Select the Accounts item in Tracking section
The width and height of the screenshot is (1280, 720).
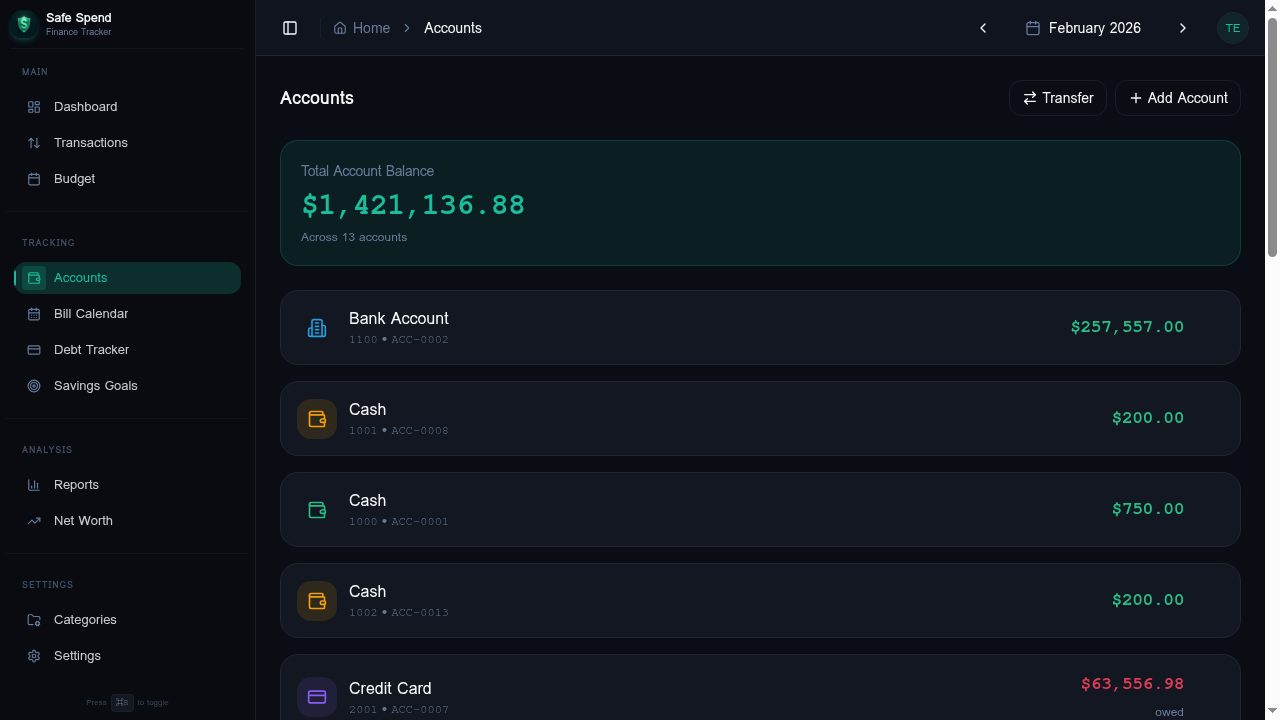(80, 277)
